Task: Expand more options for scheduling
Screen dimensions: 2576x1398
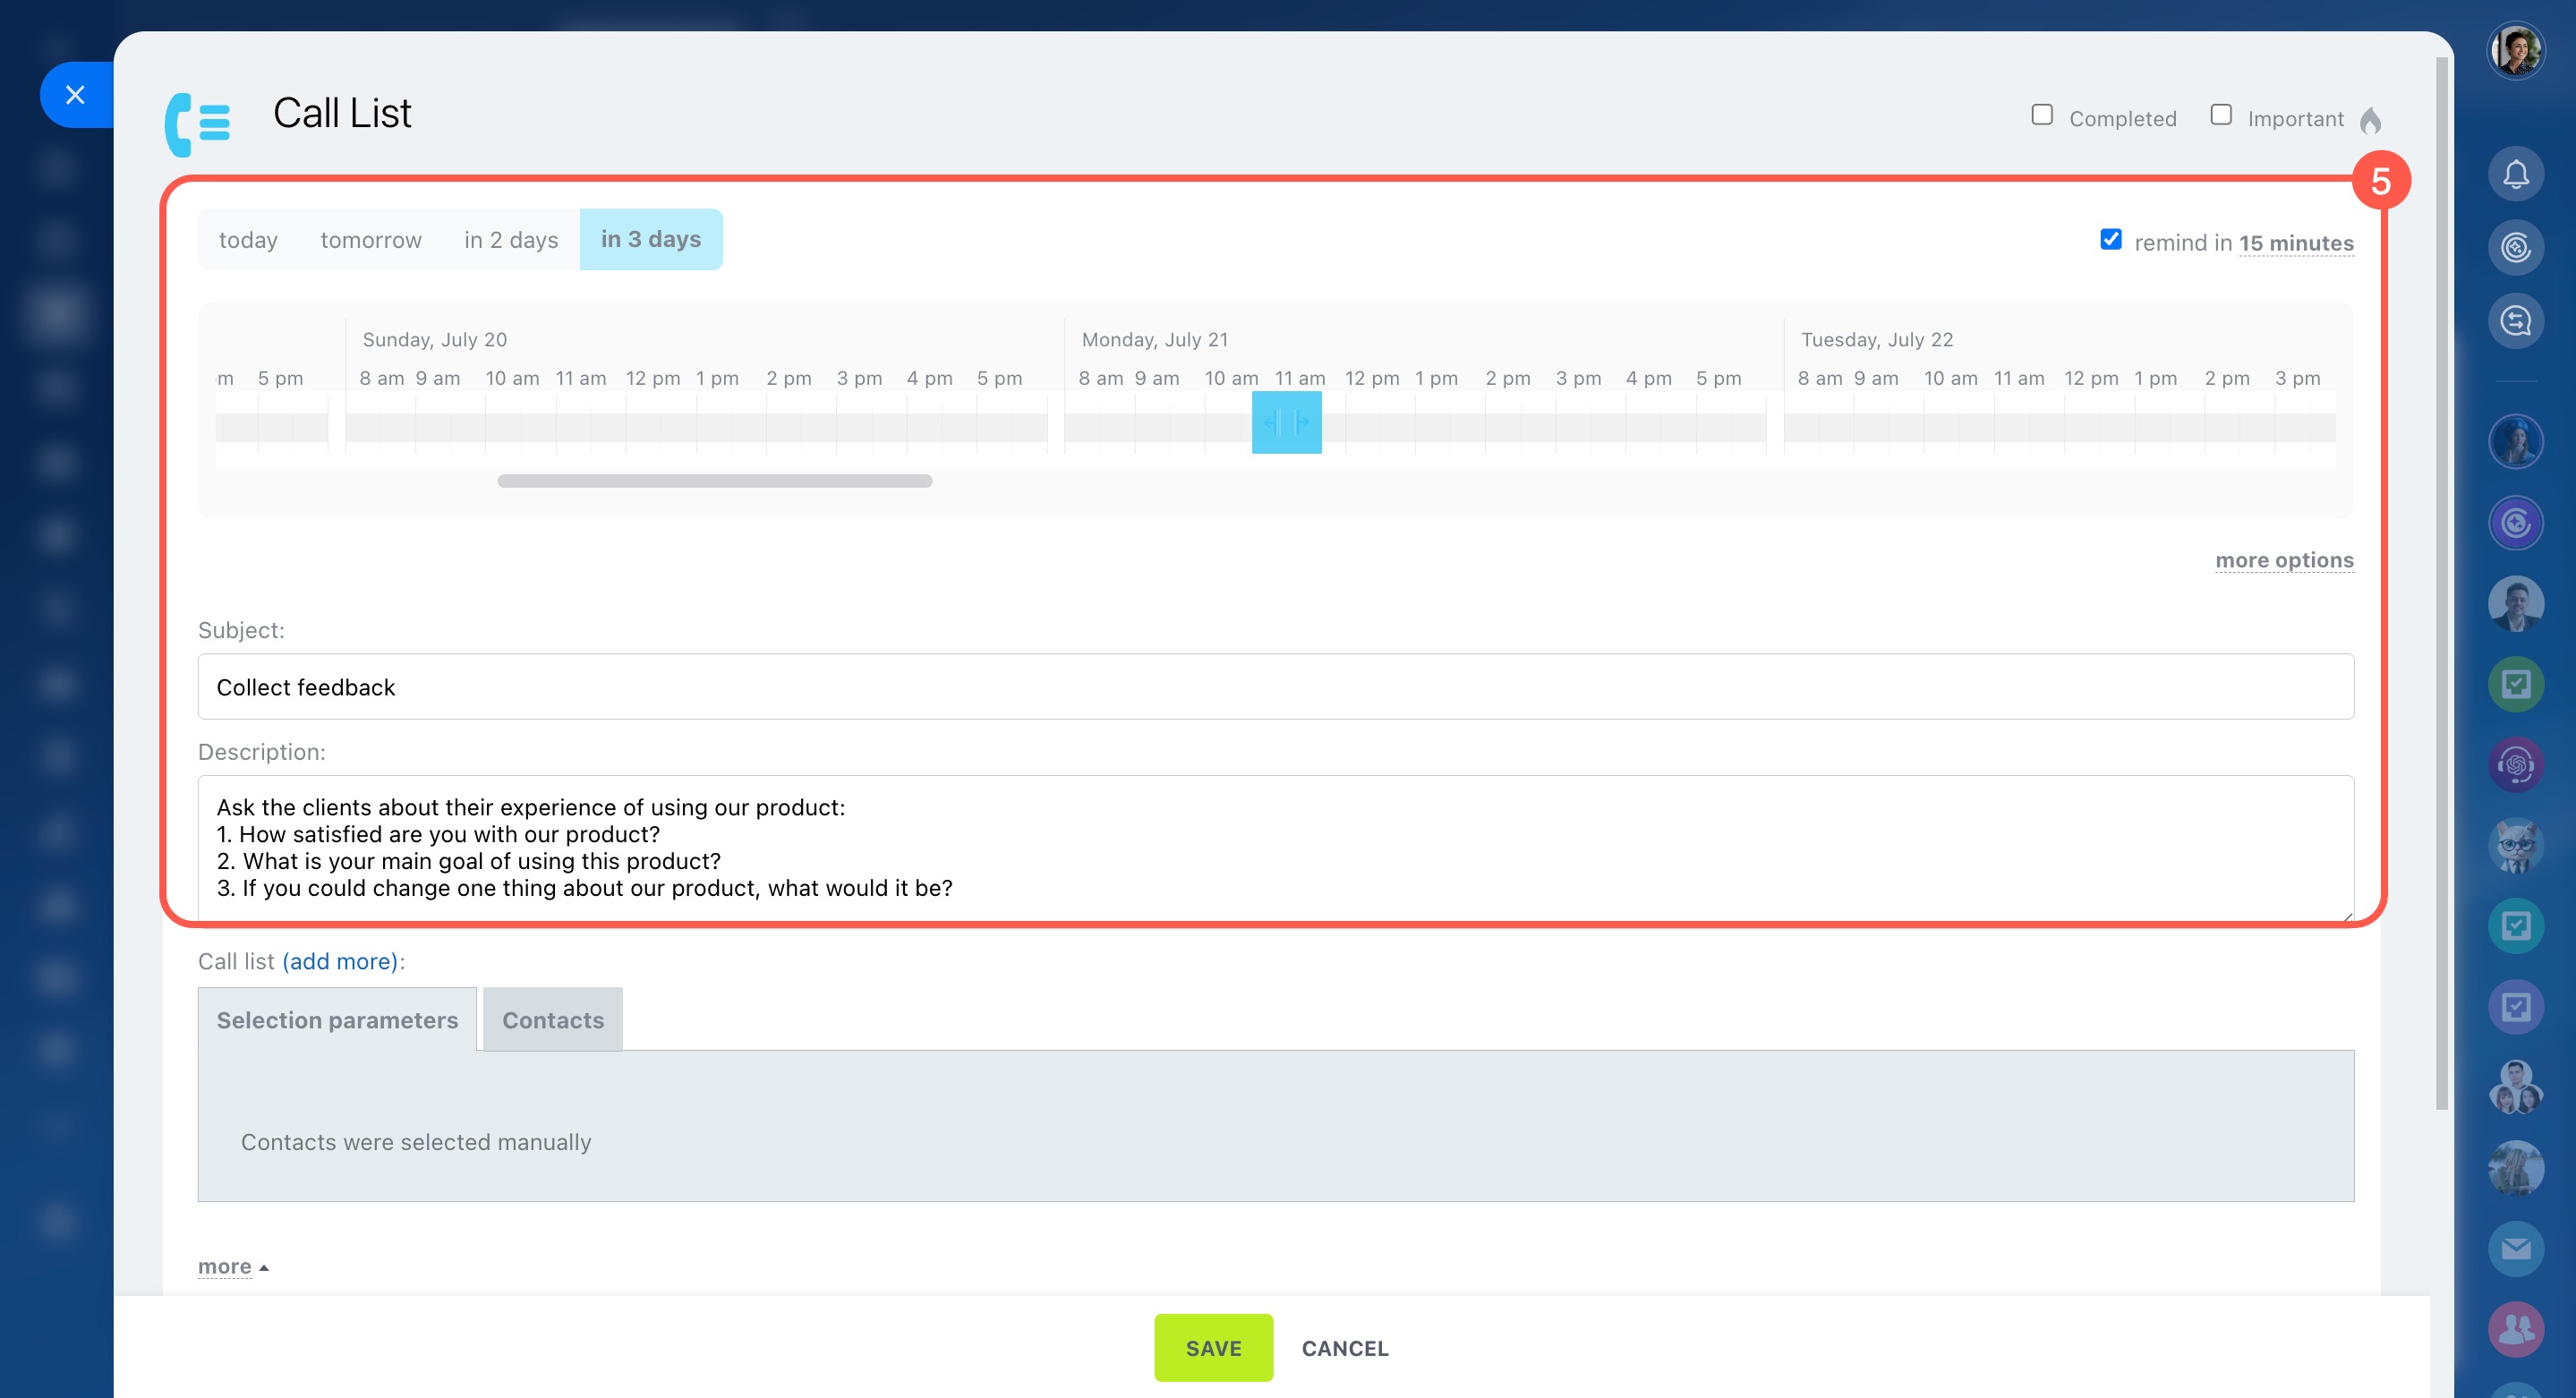Action: [2284, 560]
